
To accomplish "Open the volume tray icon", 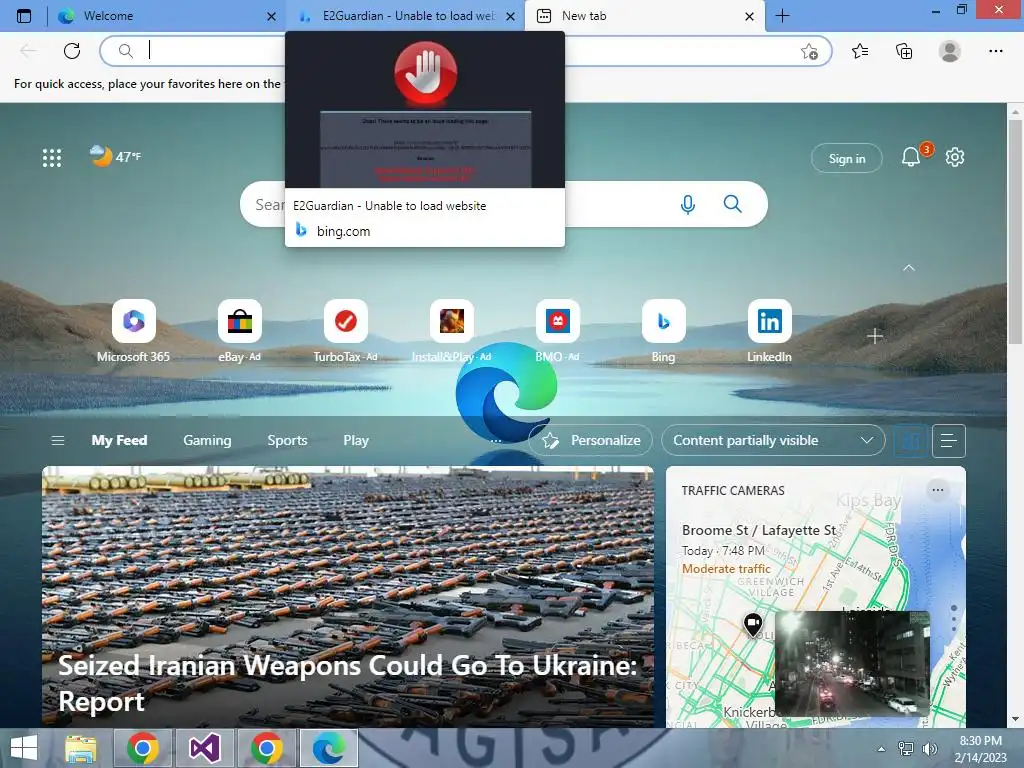I will coord(929,748).
